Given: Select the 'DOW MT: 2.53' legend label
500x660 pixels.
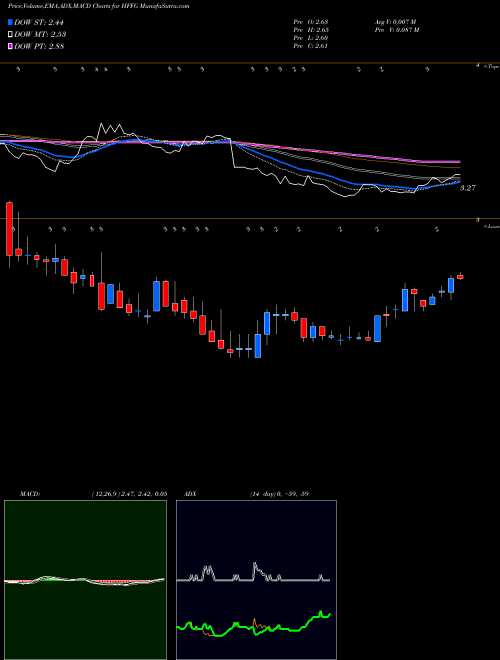Looking at the screenshot, I should click(40, 34).
